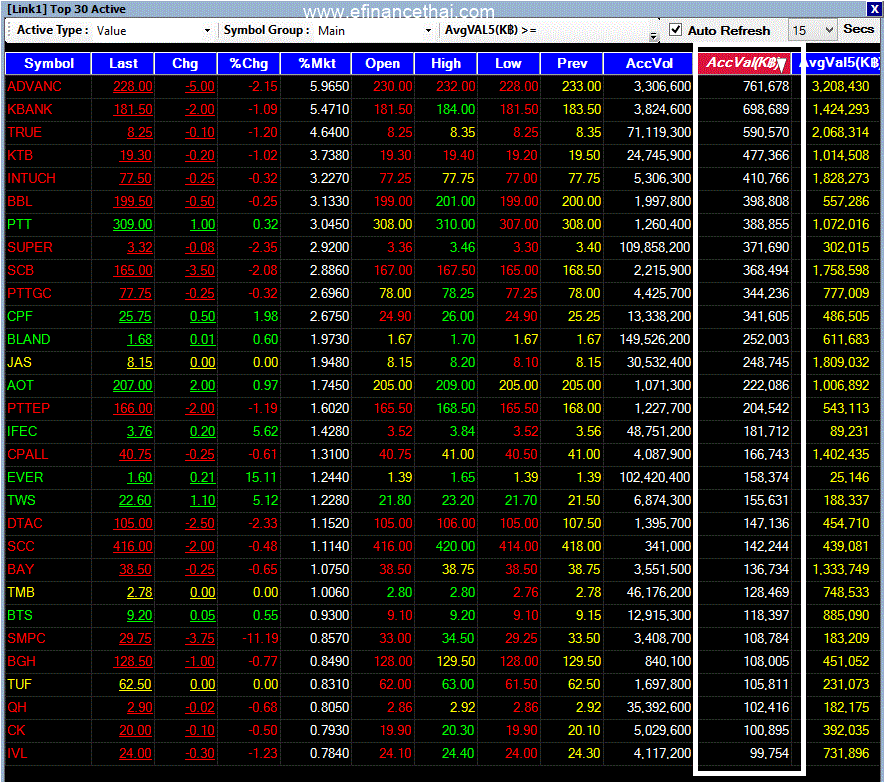Select the PTT symbol row

point(19,225)
